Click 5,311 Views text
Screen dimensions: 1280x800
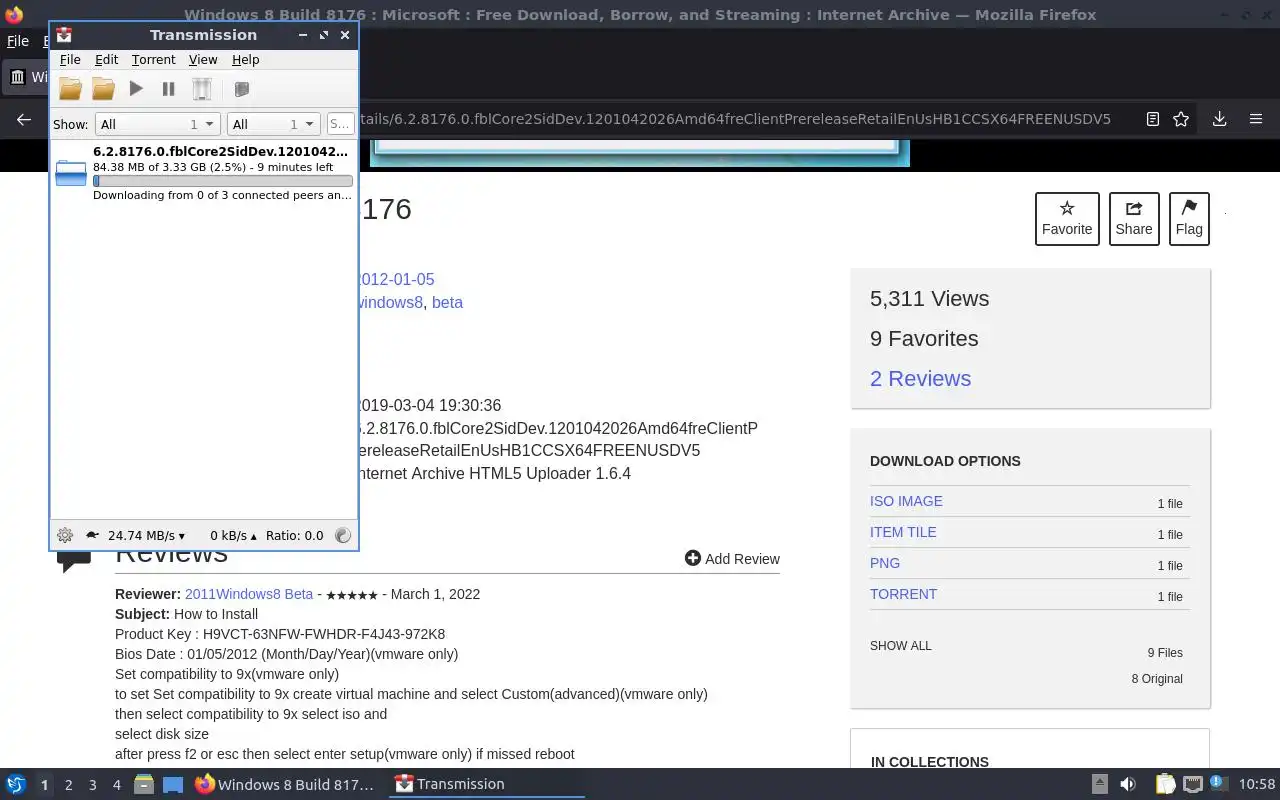[929, 298]
